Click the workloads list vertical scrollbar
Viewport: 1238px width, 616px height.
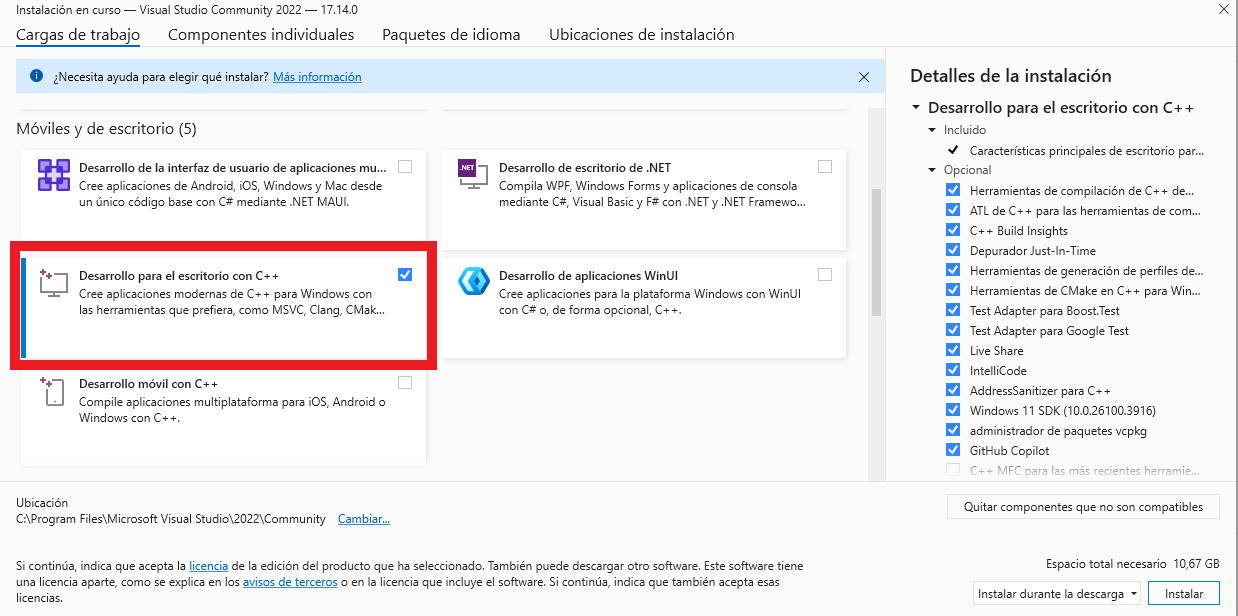[x=877, y=252]
